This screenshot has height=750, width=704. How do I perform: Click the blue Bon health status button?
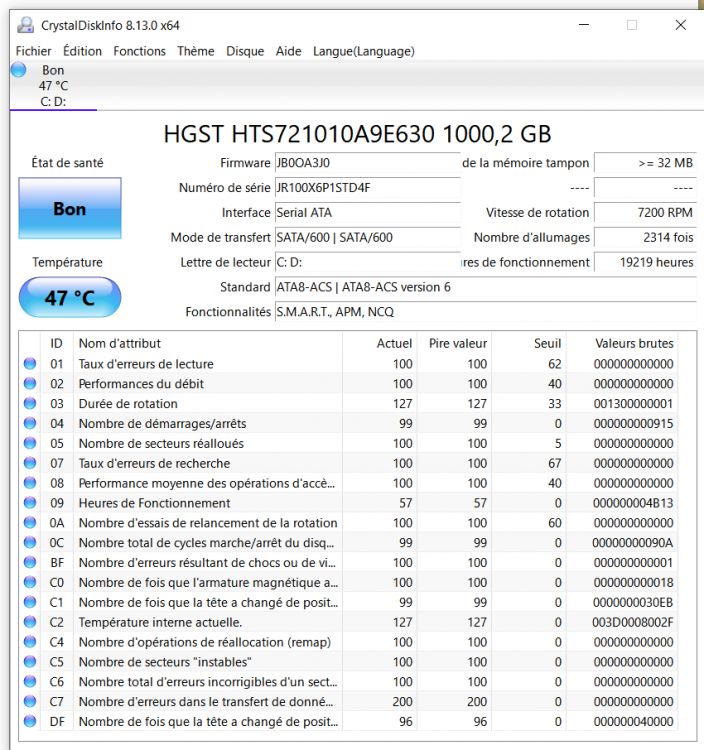tap(69, 209)
